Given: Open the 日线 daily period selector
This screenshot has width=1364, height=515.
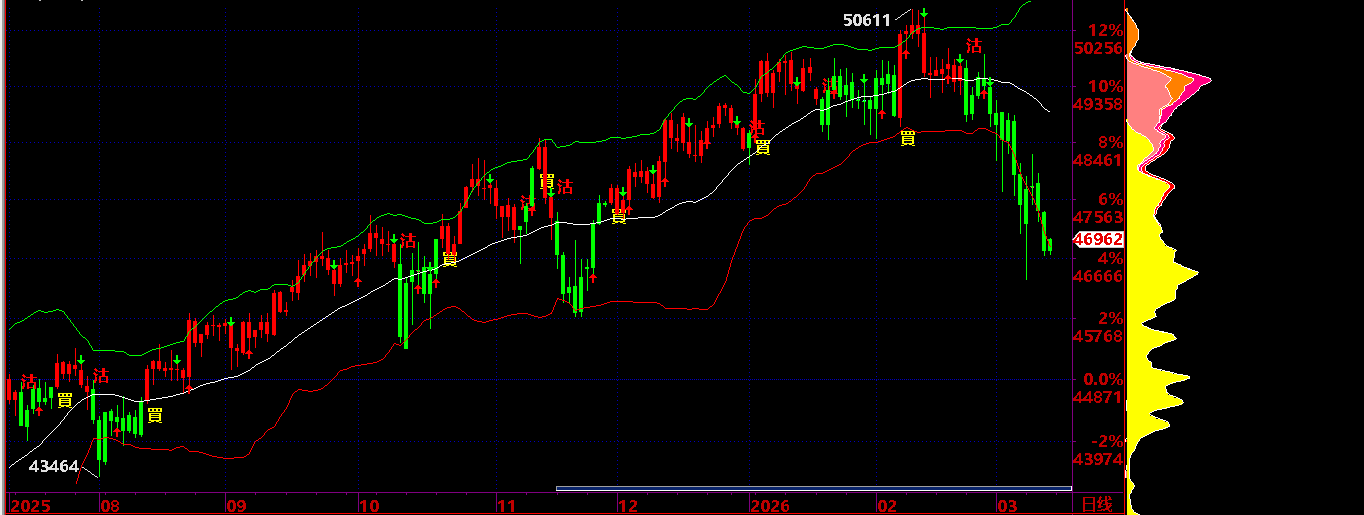Looking at the screenshot, I should pyautogui.click(x=1097, y=504).
